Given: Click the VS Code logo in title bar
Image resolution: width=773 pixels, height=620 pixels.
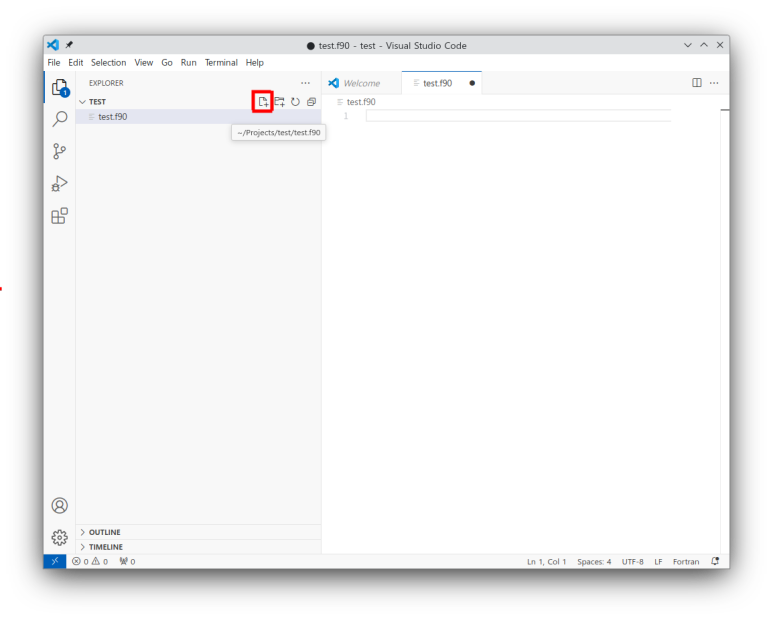Looking at the screenshot, I should (x=53, y=45).
